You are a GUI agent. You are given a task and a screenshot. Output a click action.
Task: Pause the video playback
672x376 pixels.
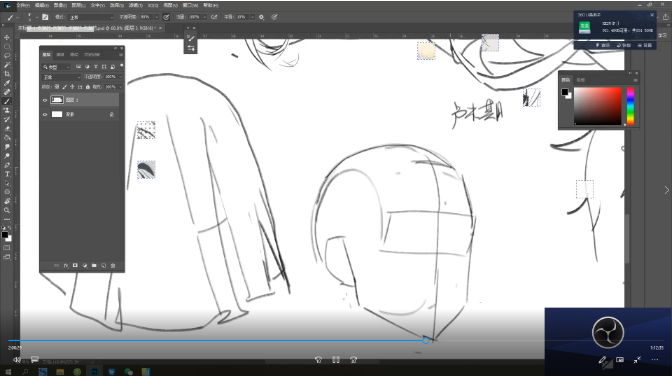tap(336, 360)
